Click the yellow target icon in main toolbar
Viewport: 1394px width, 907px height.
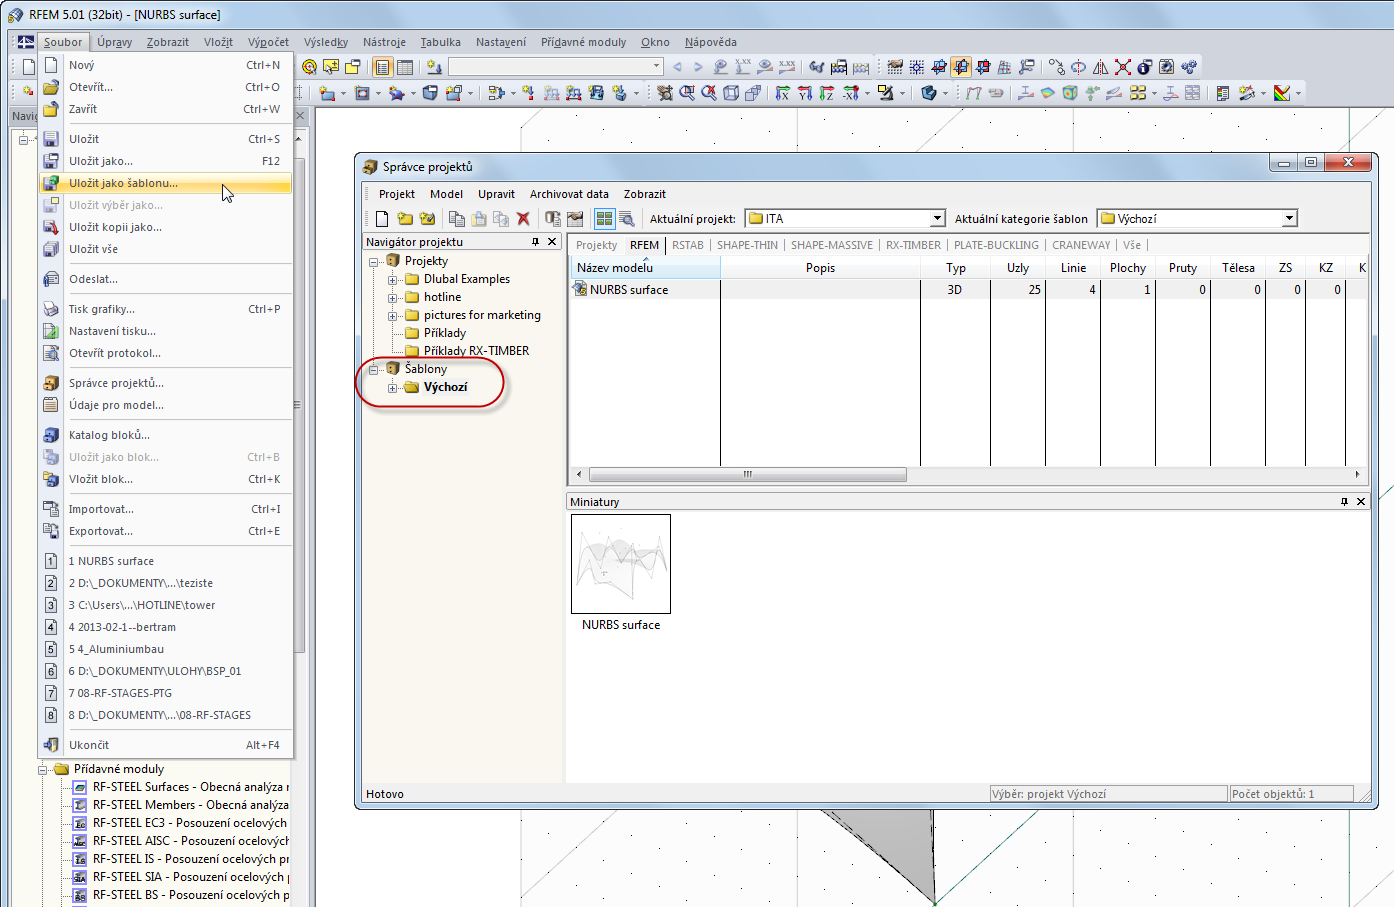click(309, 67)
